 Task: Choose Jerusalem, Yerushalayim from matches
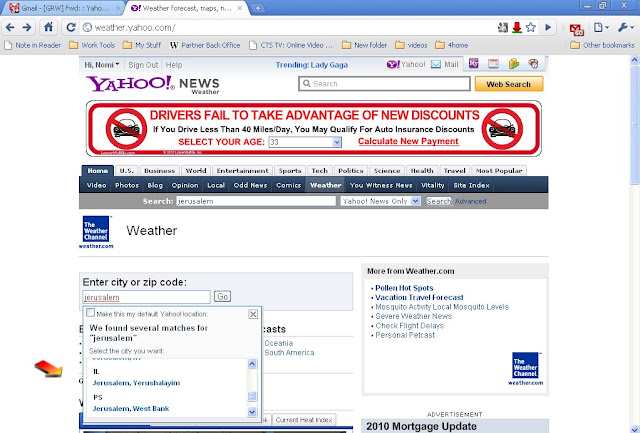coord(136,383)
